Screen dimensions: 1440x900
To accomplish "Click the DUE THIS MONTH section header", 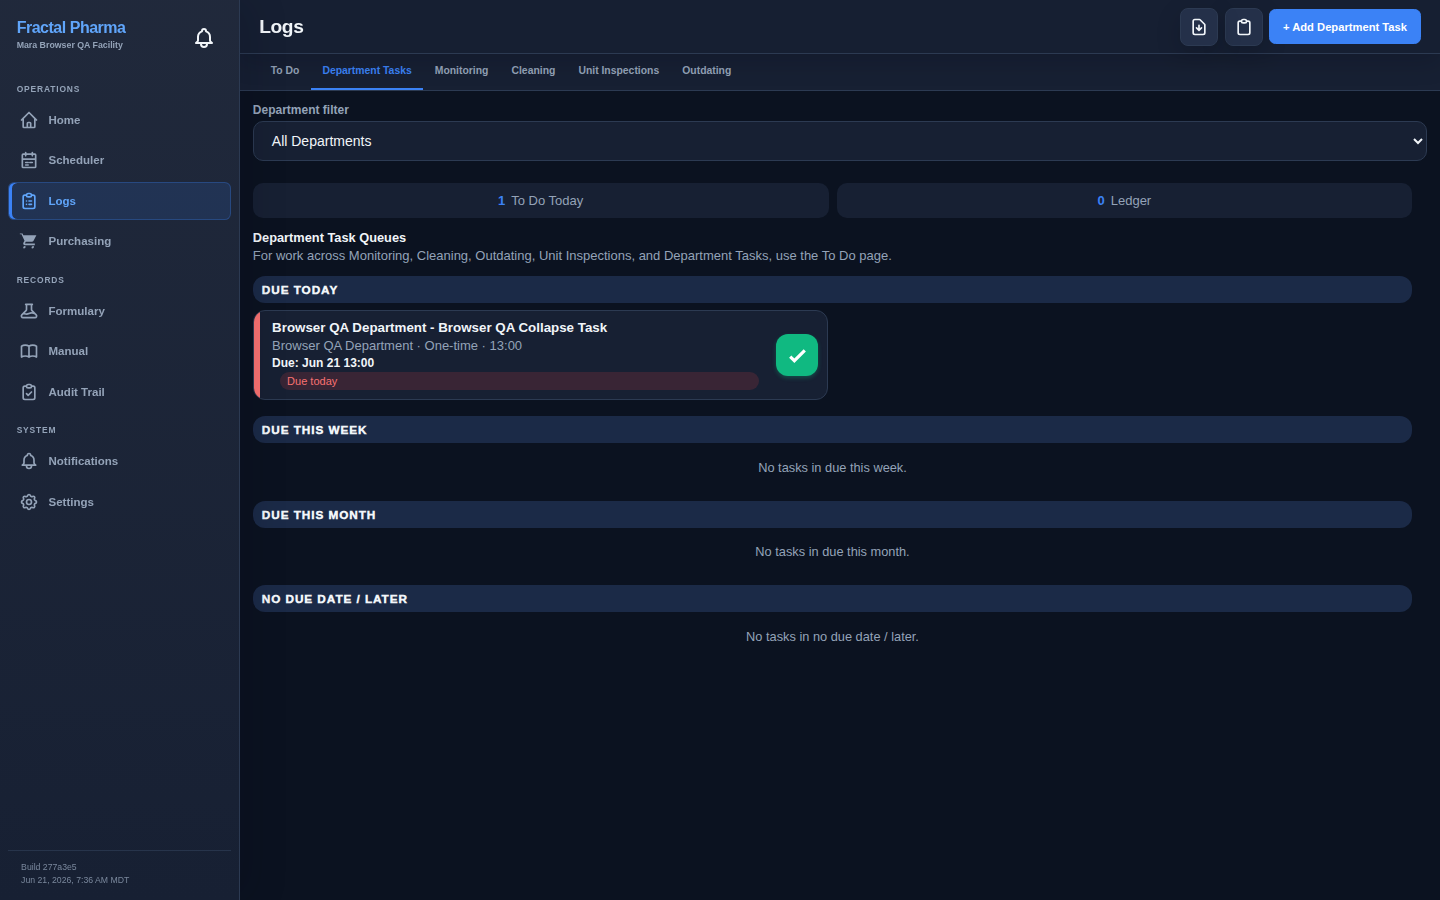I will [x=832, y=515].
